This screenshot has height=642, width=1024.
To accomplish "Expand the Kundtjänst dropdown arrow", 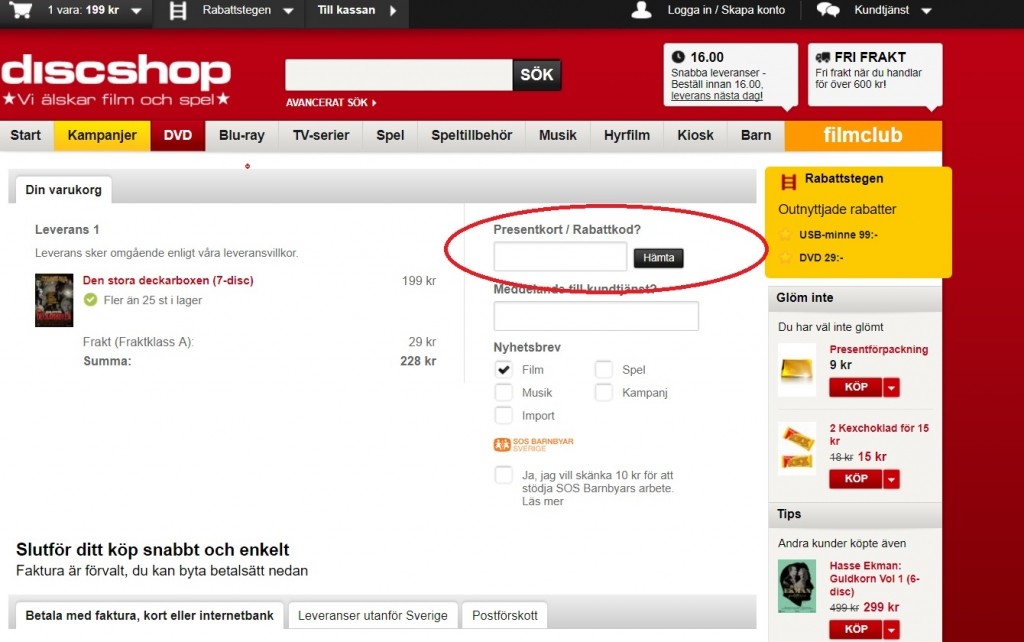I will pos(926,11).
